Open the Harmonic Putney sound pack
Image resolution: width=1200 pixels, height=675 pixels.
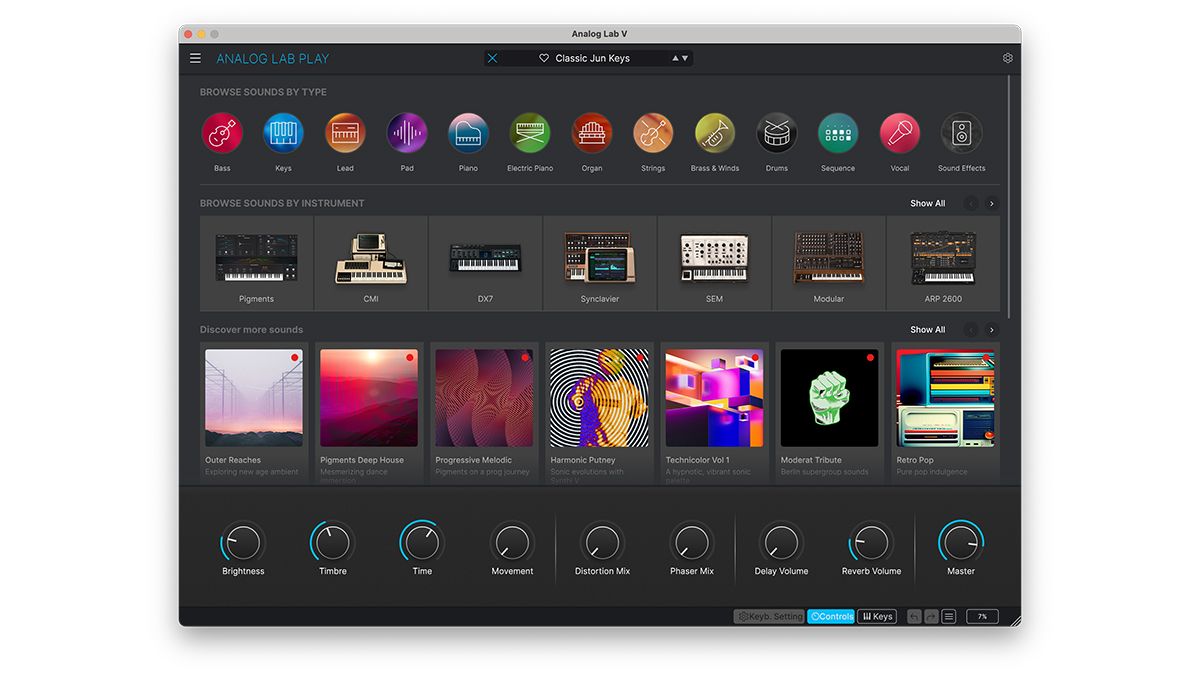[x=598, y=396]
